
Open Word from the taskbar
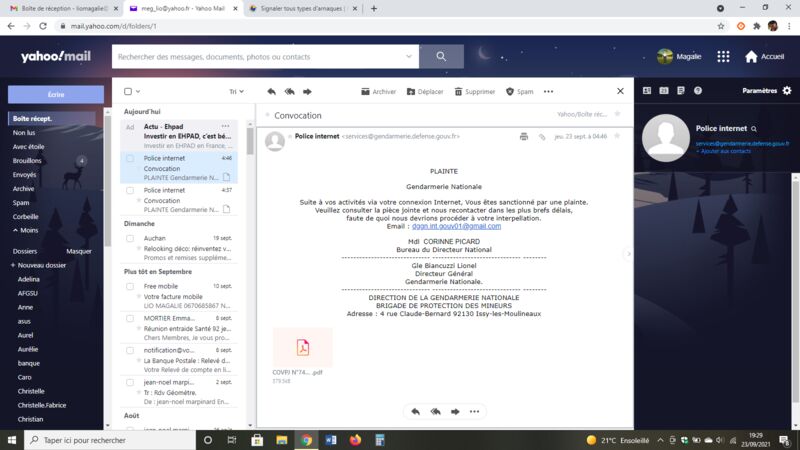coord(331,440)
